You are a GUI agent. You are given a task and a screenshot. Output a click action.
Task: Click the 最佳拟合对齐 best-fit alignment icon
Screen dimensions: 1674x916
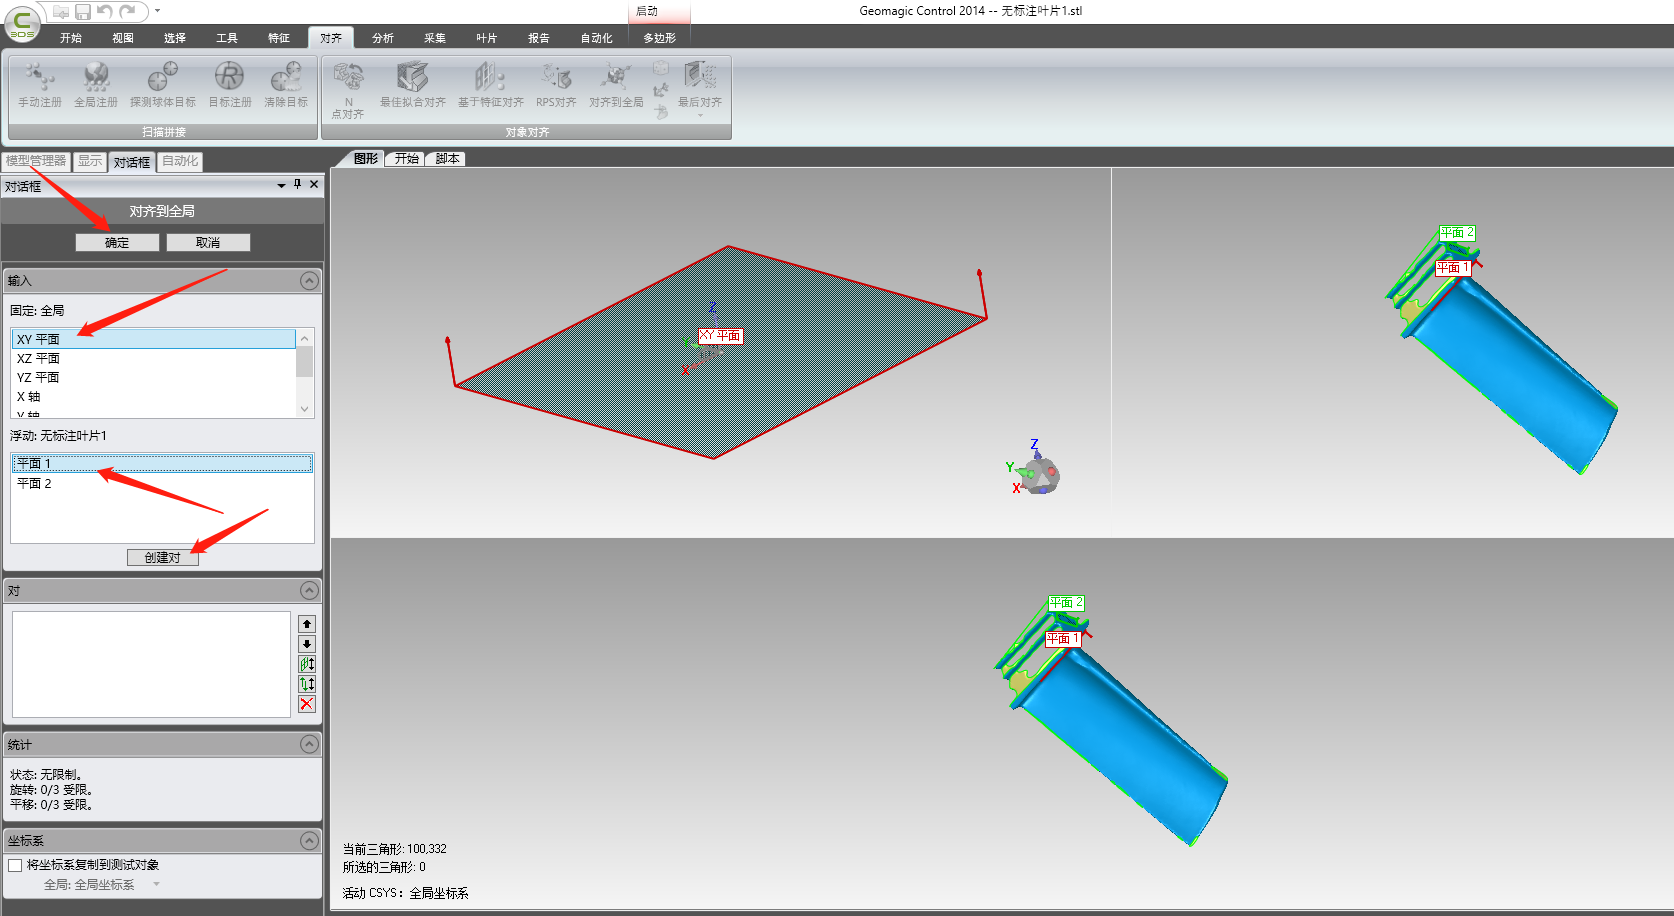point(412,78)
